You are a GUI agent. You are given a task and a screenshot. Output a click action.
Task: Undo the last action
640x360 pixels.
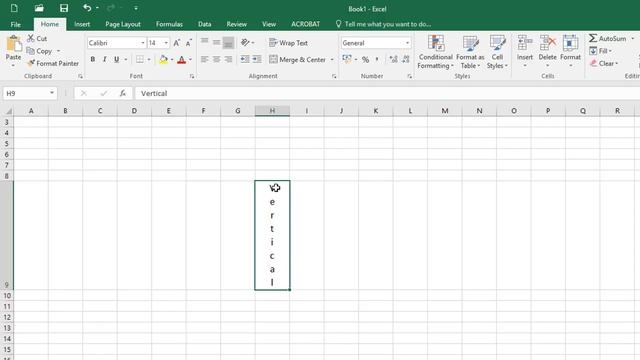click(87, 8)
